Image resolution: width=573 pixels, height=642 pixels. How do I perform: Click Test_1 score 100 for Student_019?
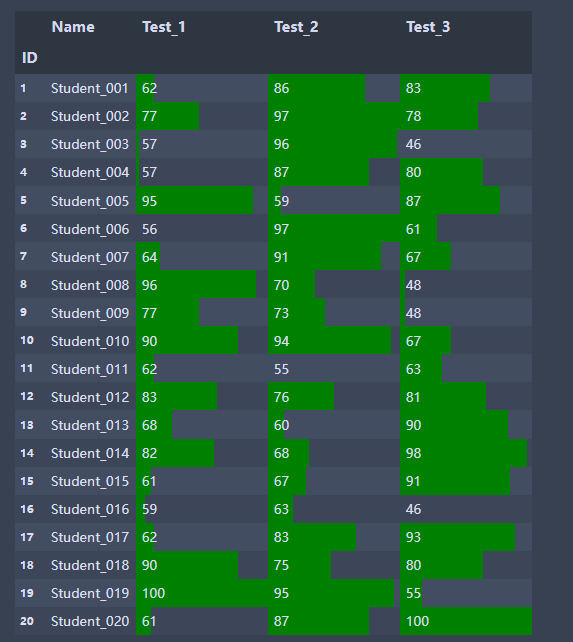tap(202, 593)
